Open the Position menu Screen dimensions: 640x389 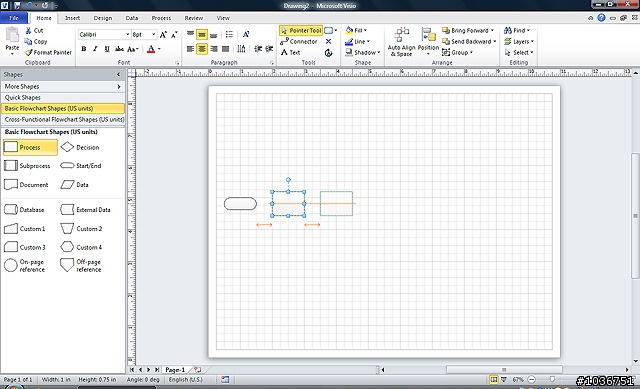point(428,42)
